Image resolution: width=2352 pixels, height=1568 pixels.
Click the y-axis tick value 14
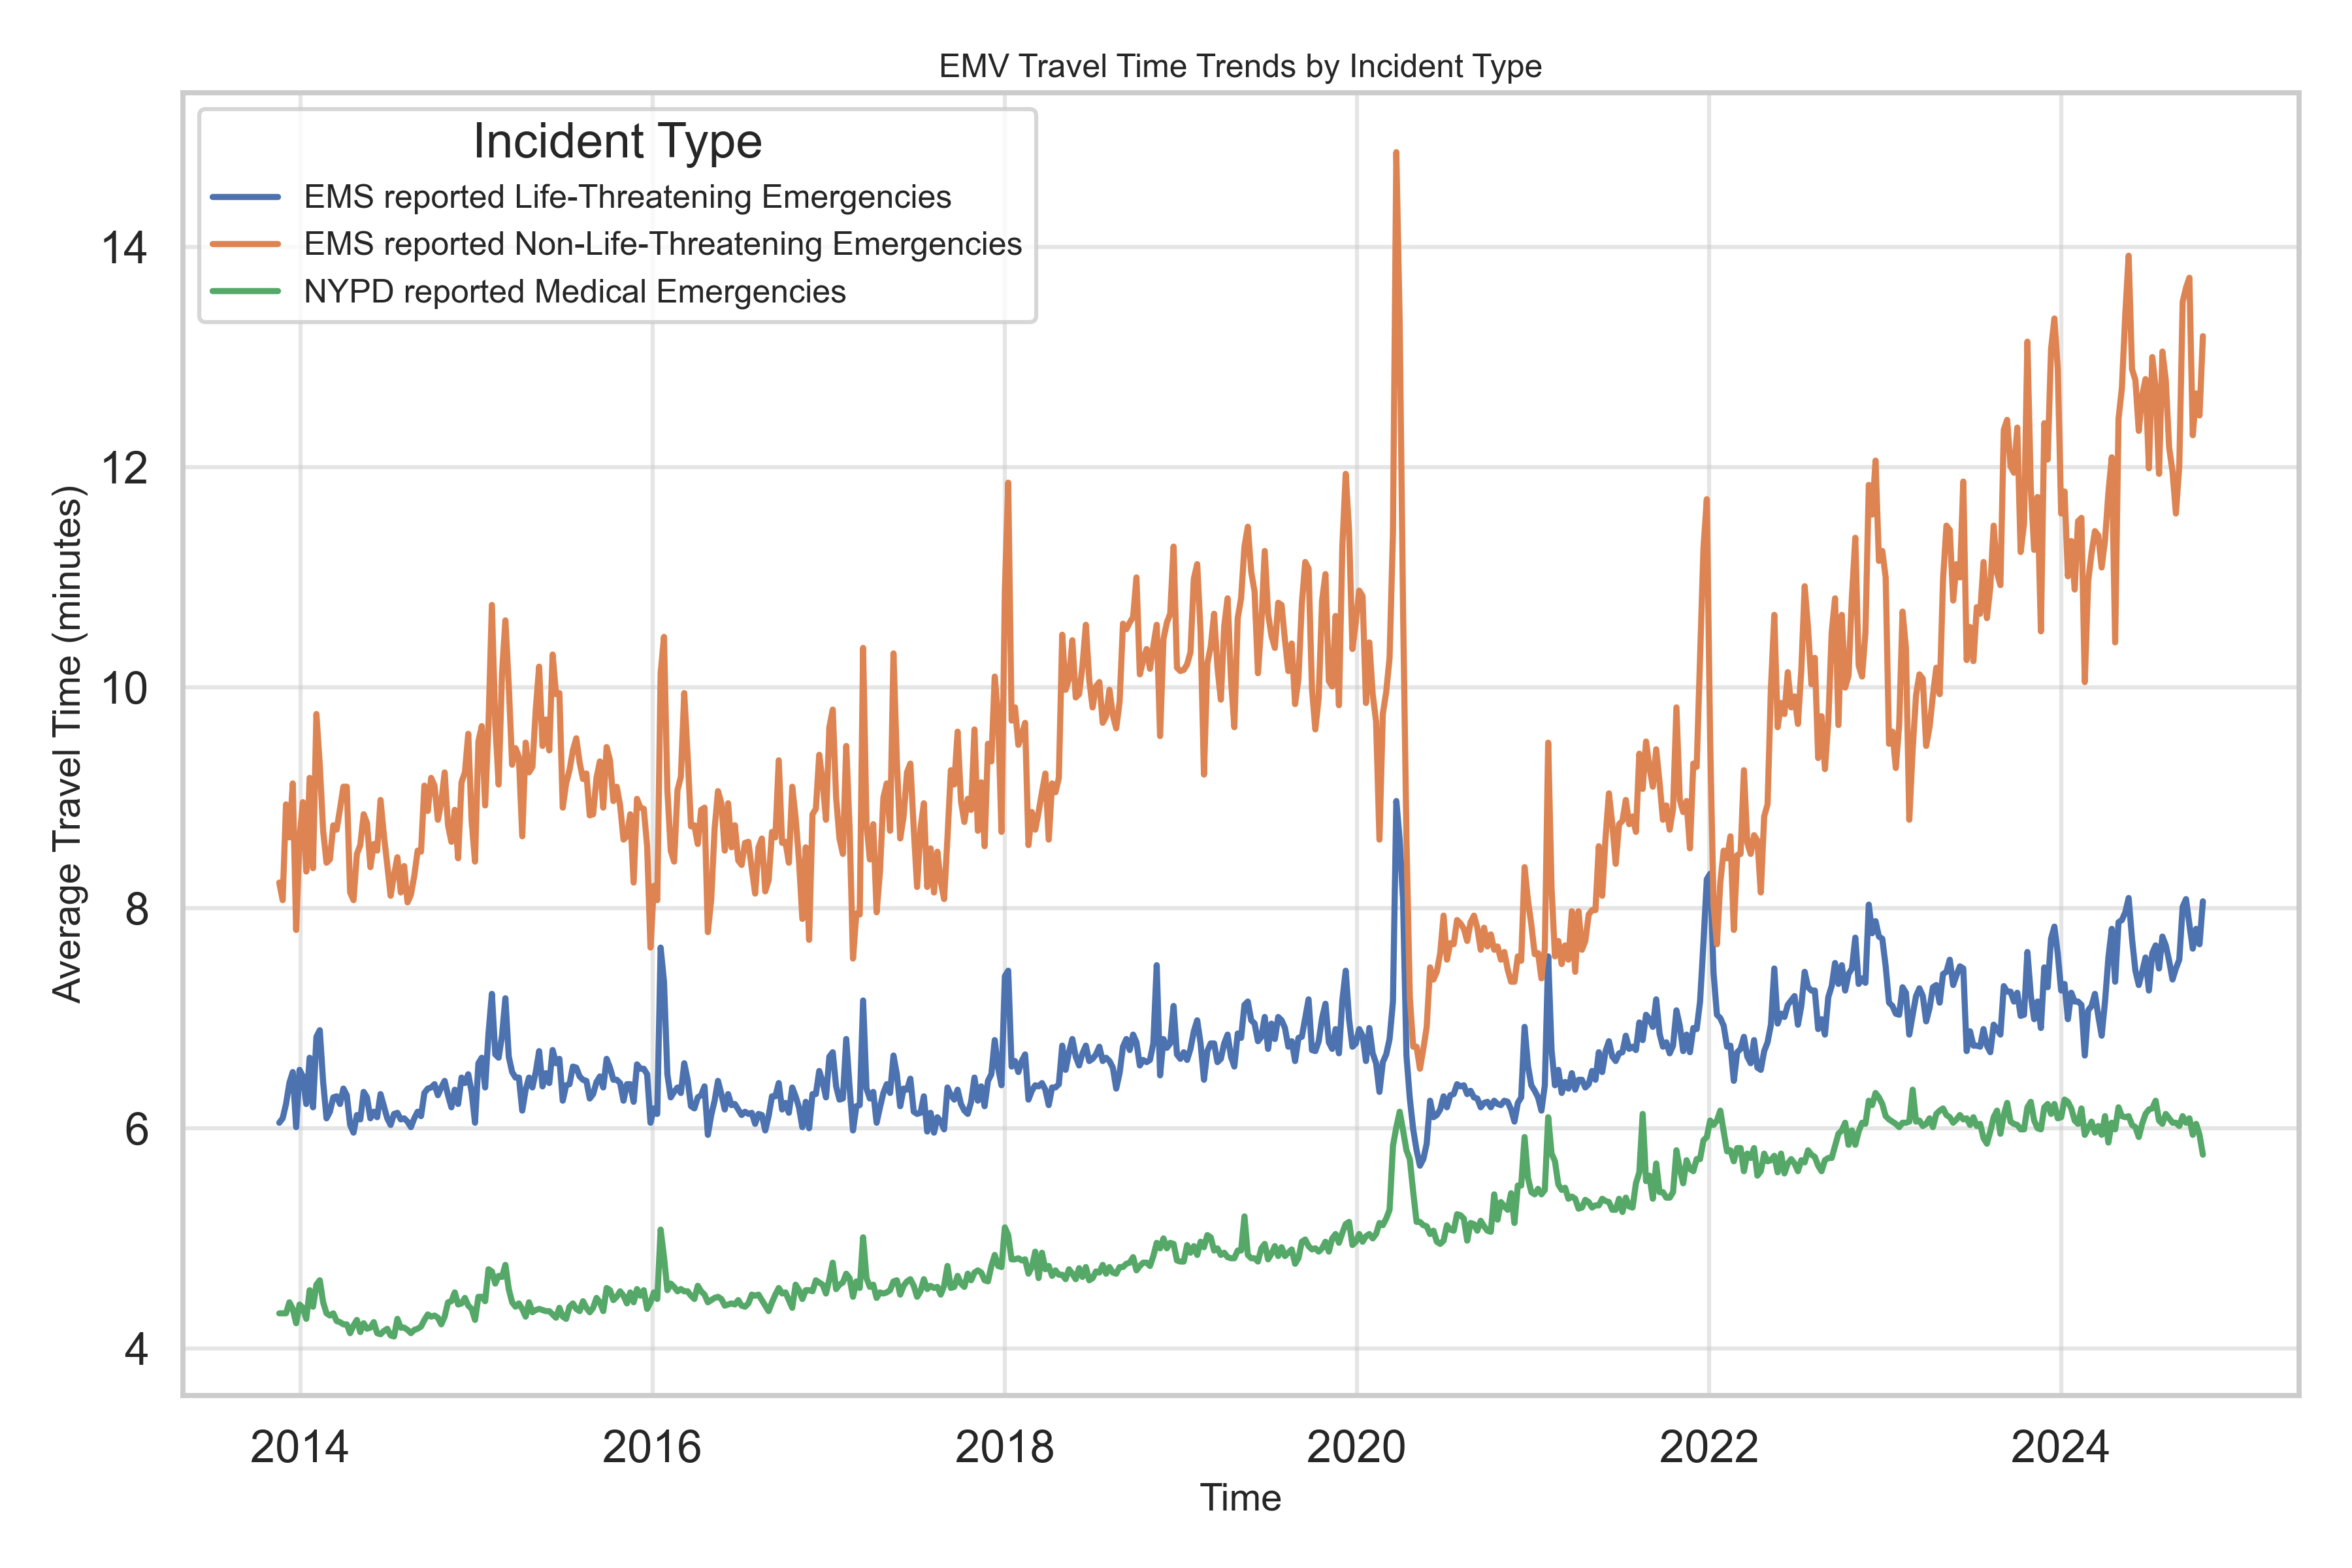[124, 247]
